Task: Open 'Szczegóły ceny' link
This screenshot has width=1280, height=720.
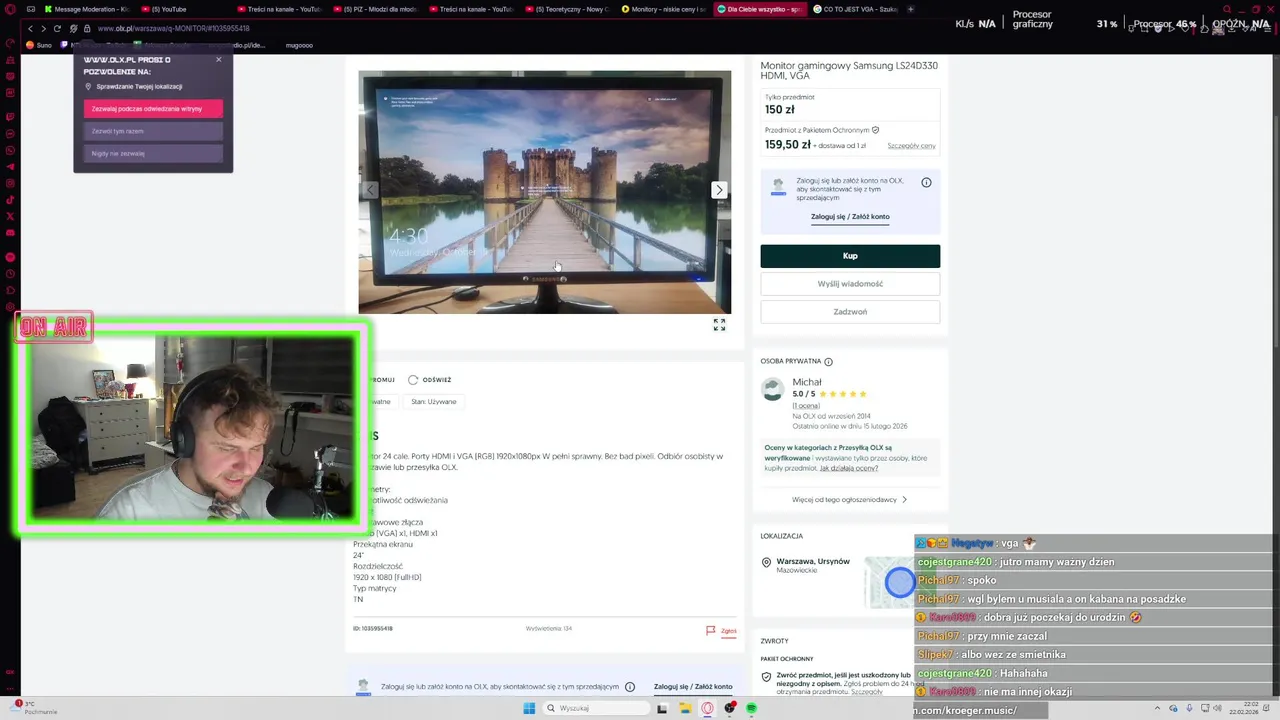Action: (911, 146)
